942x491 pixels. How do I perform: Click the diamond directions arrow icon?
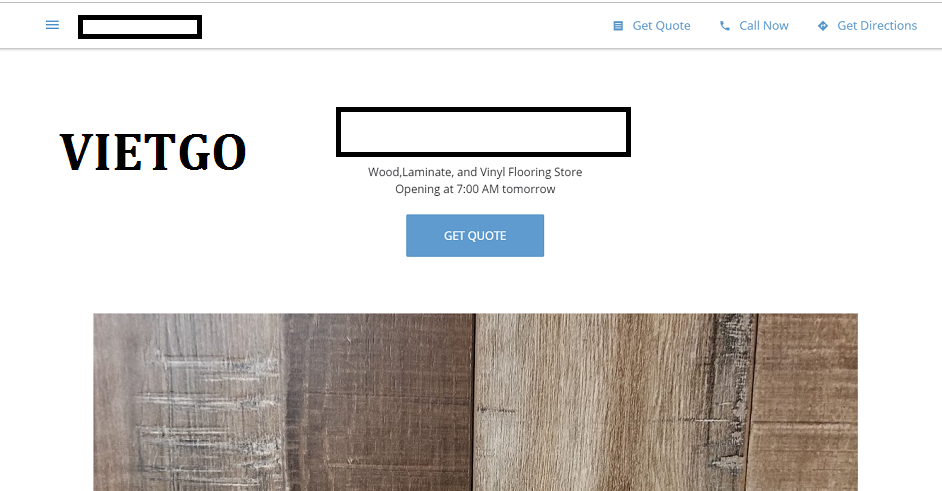pyautogui.click(x=823, y=26)
